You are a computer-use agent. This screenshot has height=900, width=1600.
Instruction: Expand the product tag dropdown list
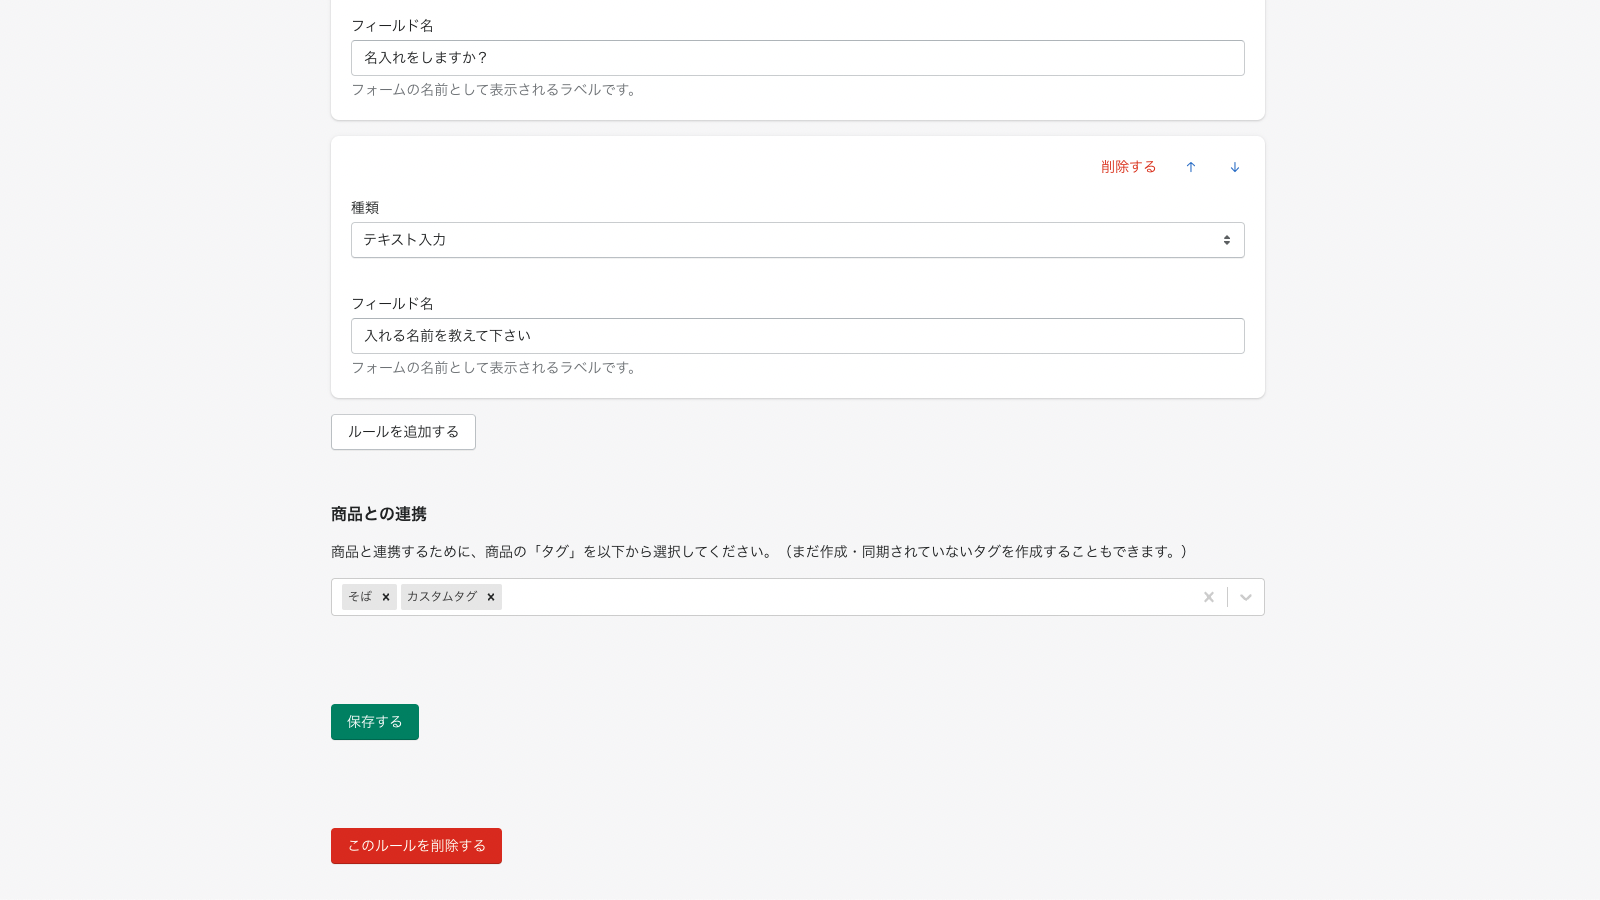click(1246, 597)
